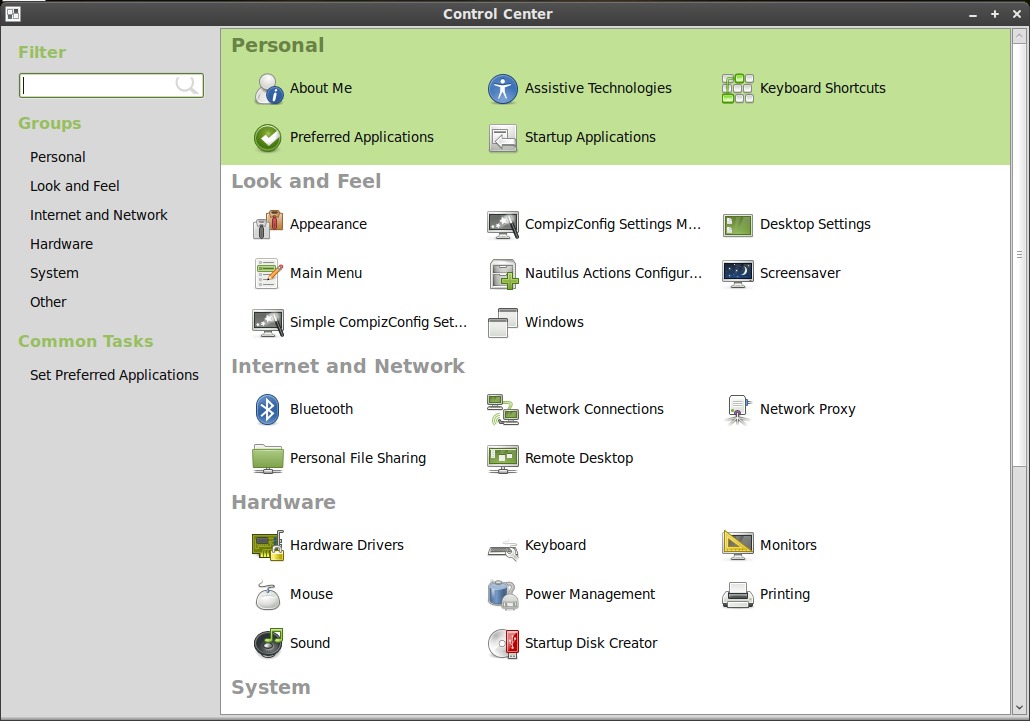Click the 'Startup Disk Creator' label
The height and width of the screenshot is (721, 1030).
pyautogui.click(x=591, y=644)
